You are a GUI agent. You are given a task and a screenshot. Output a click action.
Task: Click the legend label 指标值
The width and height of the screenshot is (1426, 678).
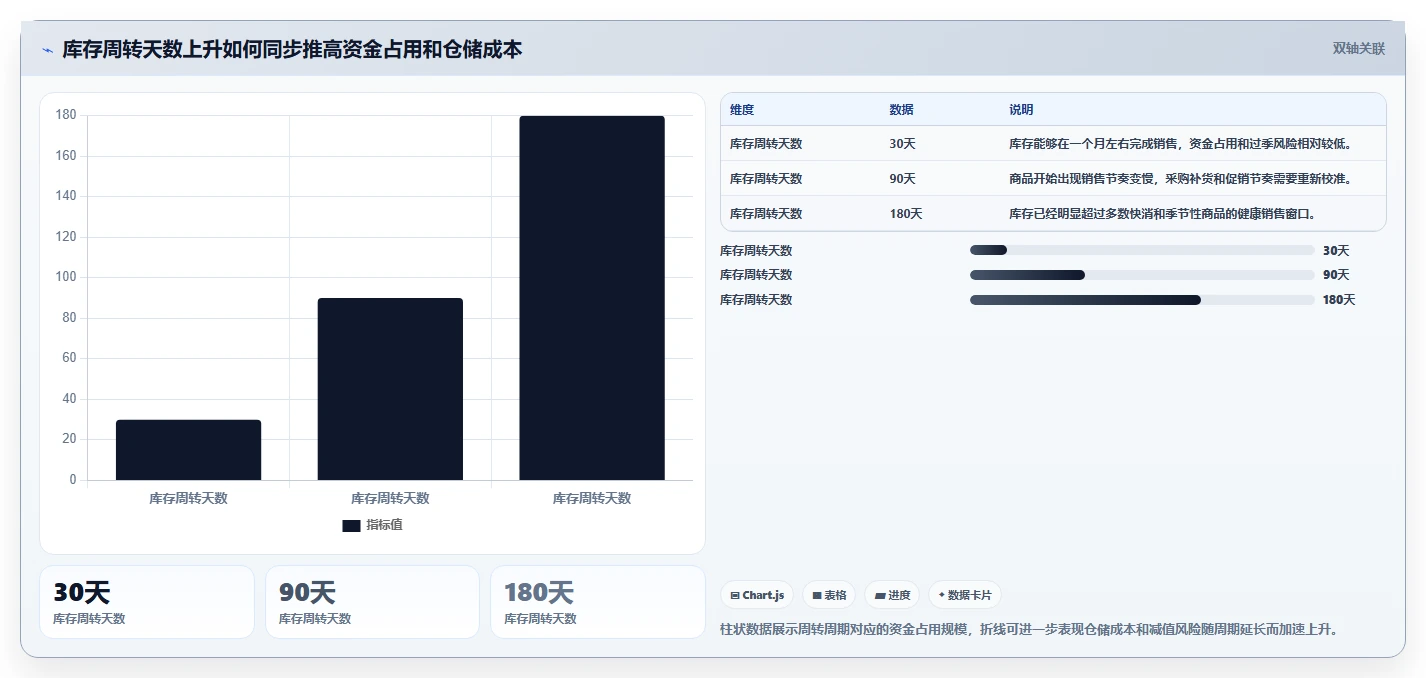click(x=384, y=525)
